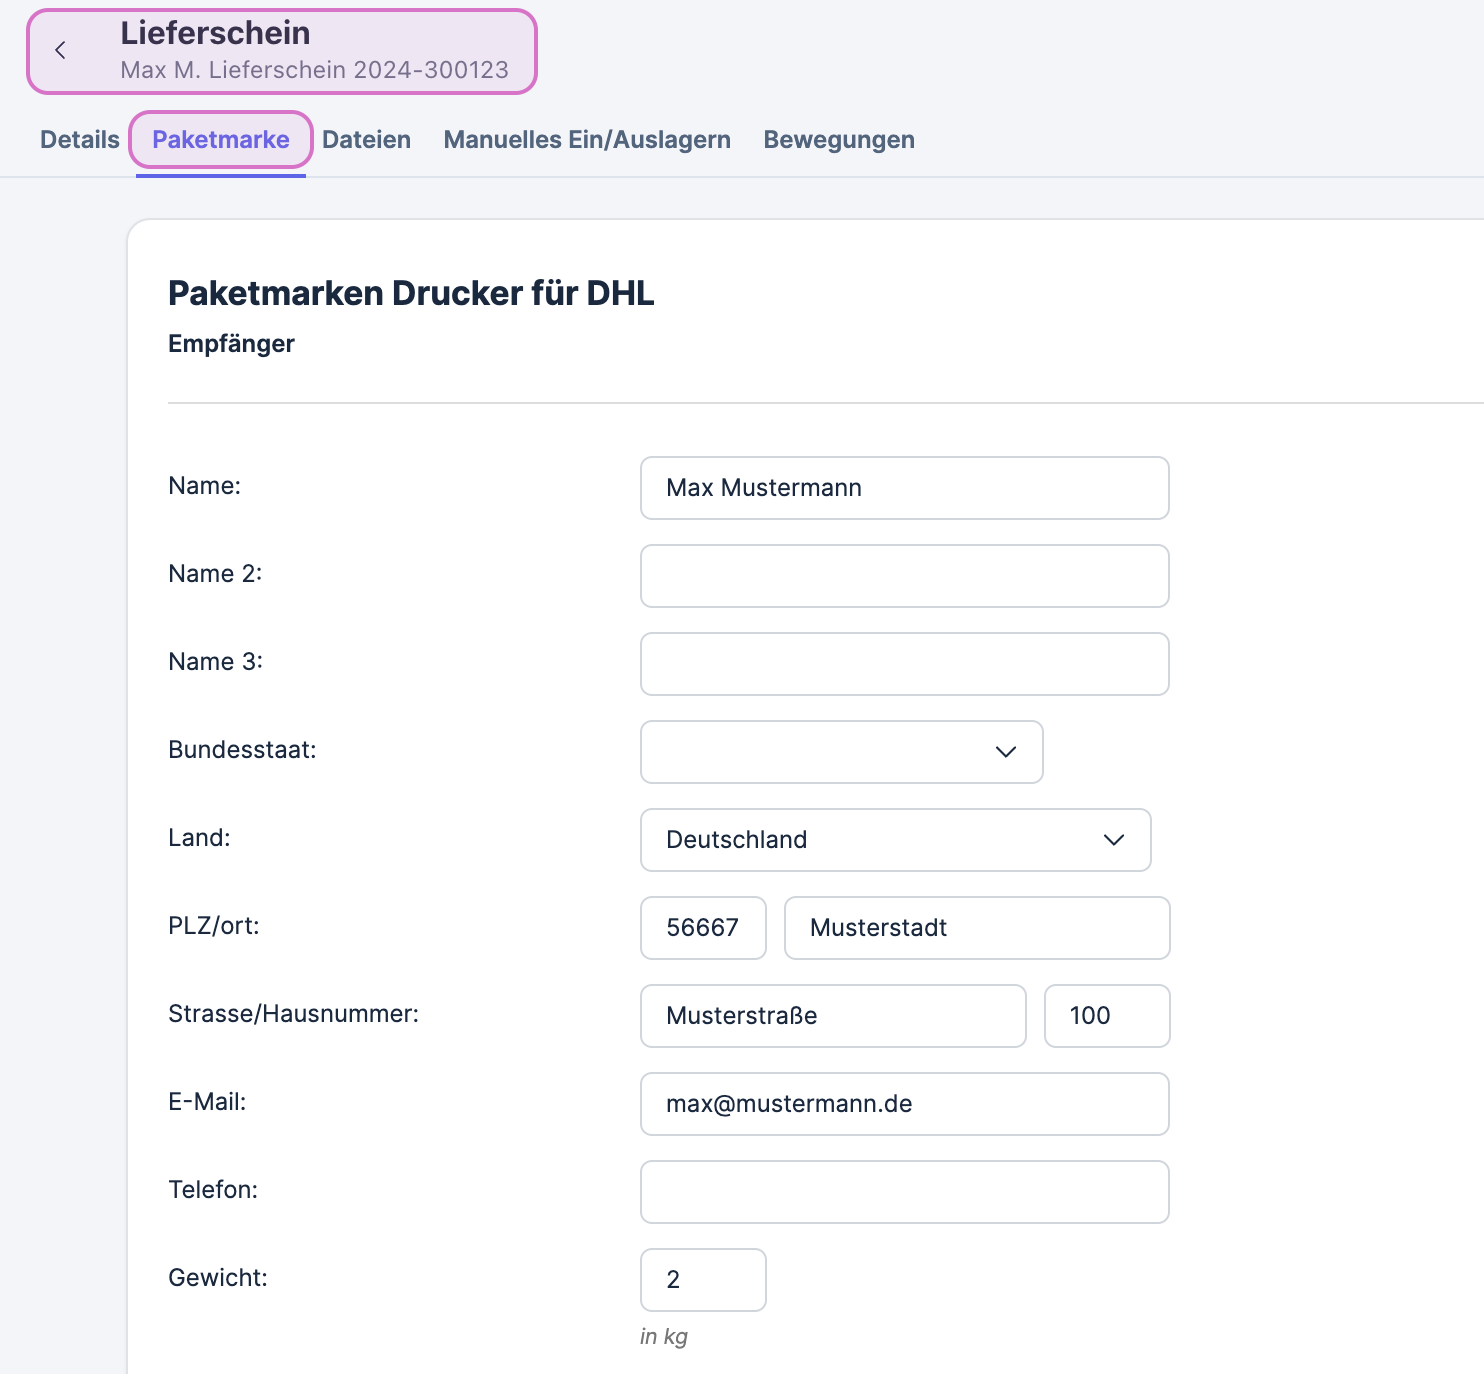
Task: Show the Bewegungen tab
Action: pos(838,140)
